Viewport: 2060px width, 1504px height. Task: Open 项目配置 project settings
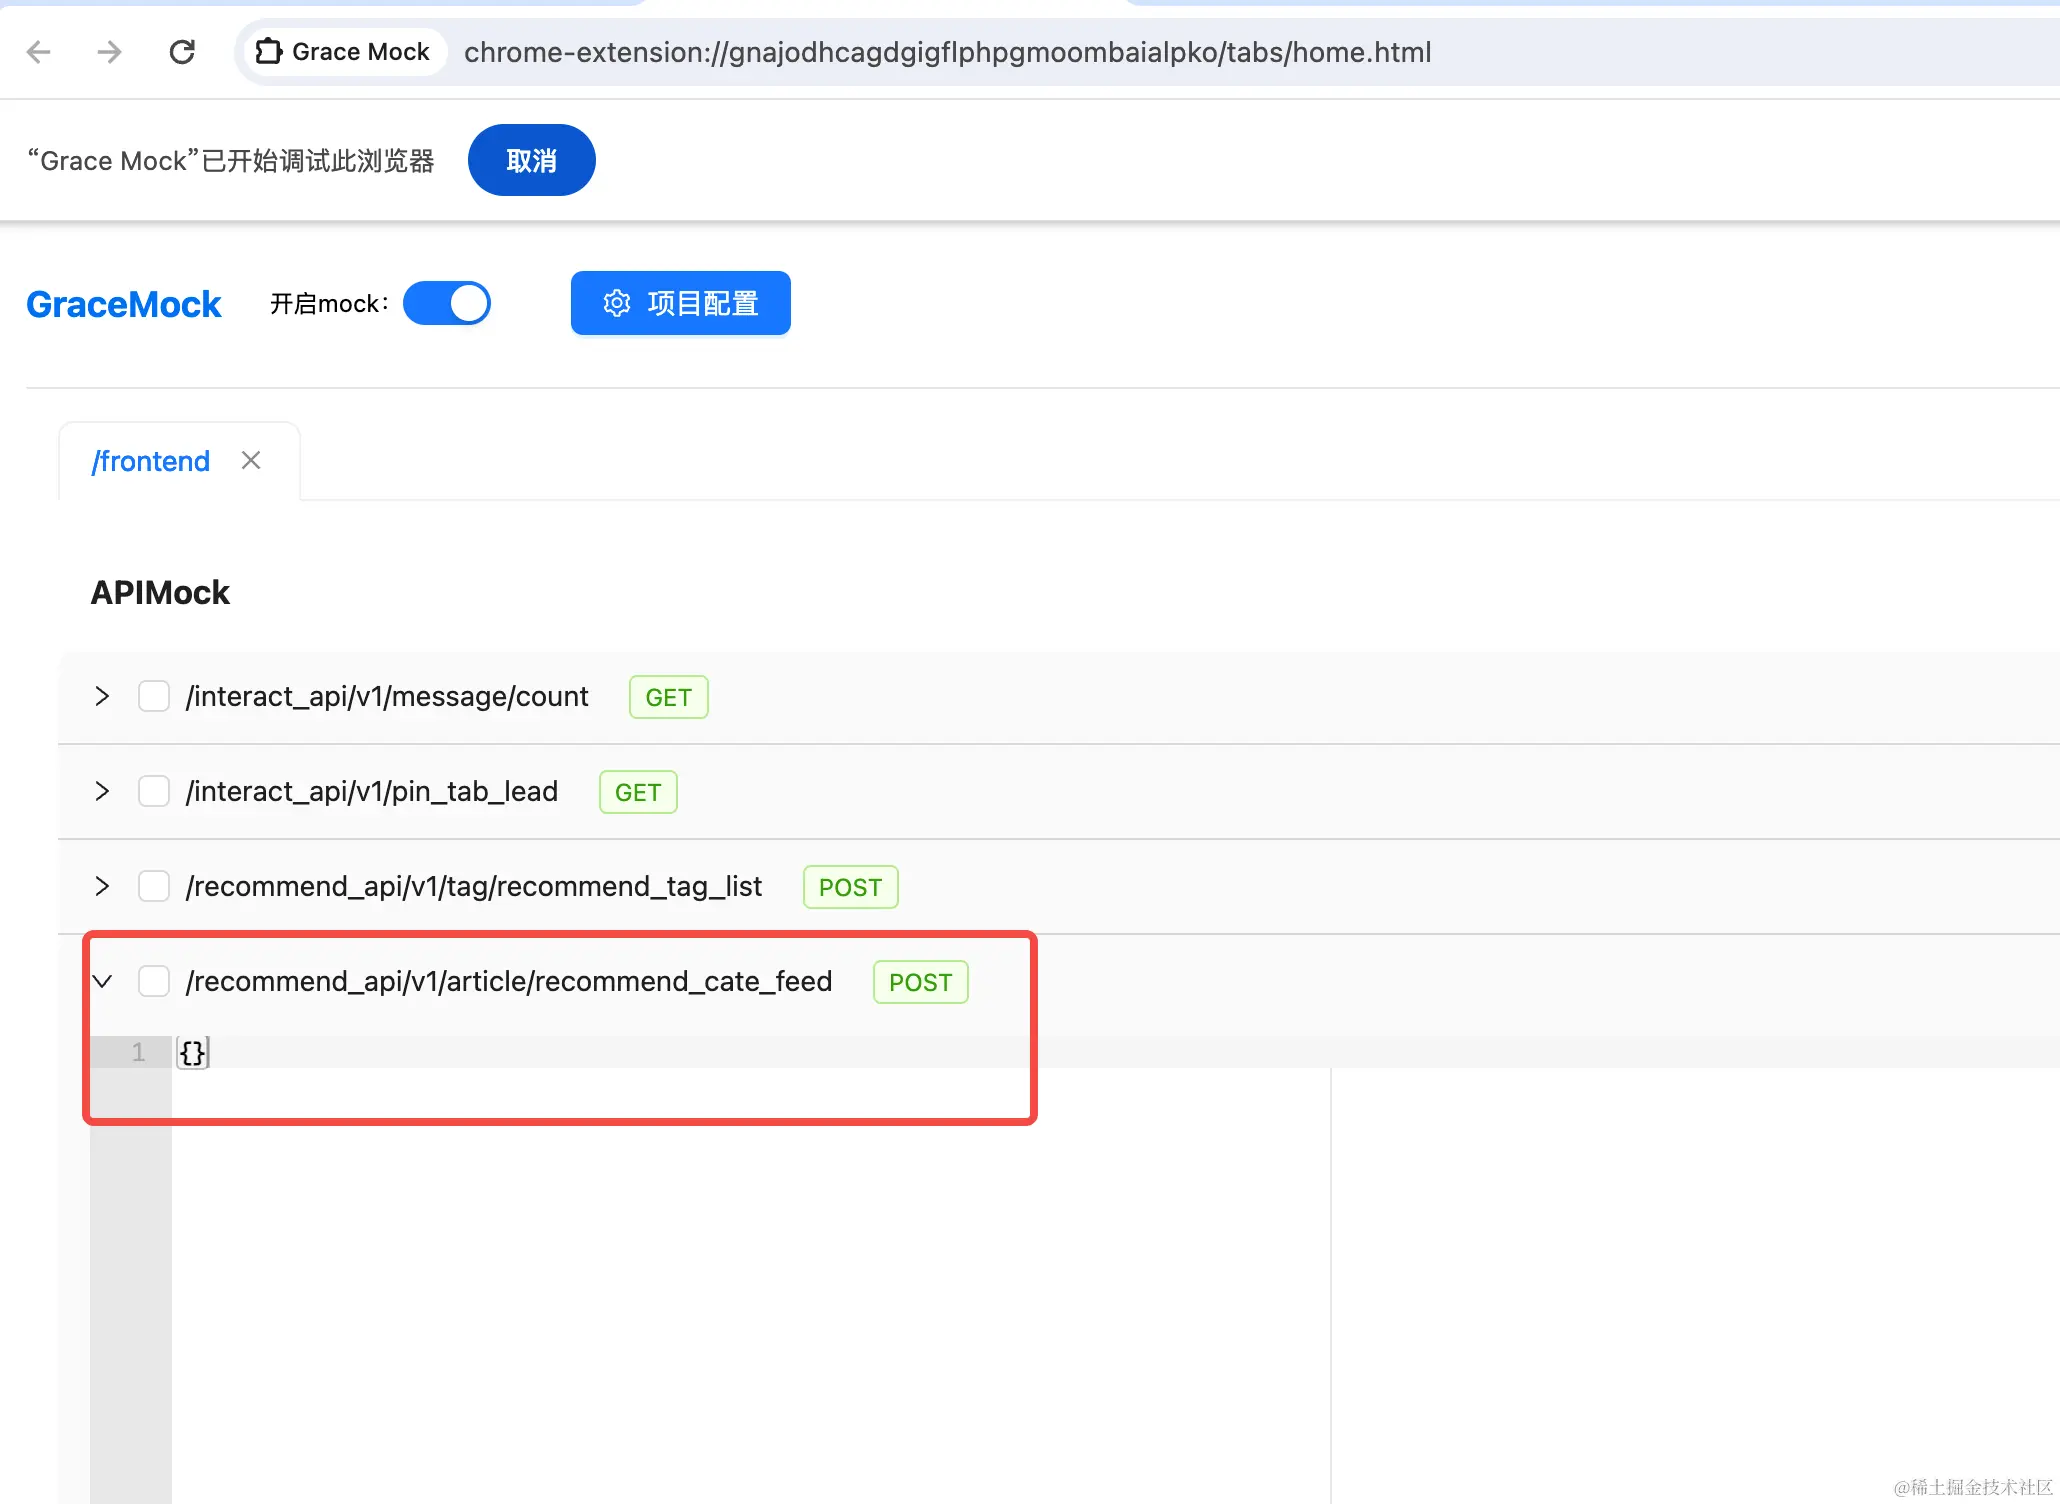coord(701,303)
